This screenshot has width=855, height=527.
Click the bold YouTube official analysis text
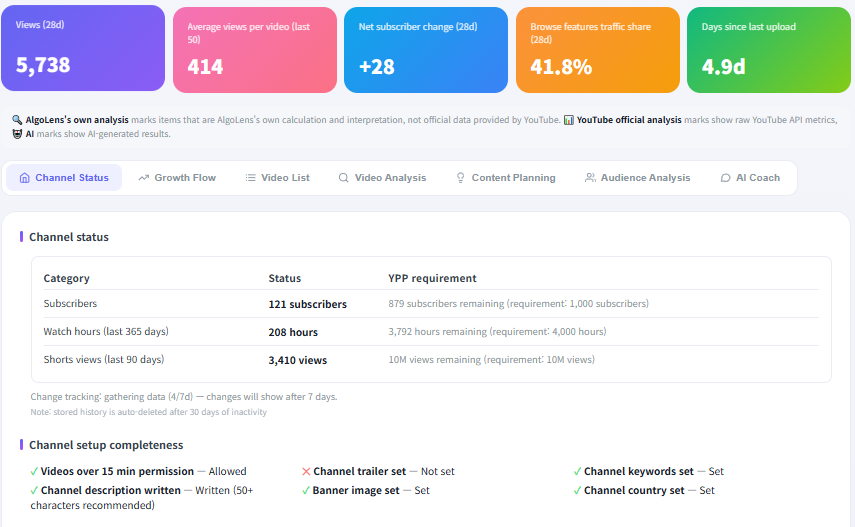click(629, 120)
